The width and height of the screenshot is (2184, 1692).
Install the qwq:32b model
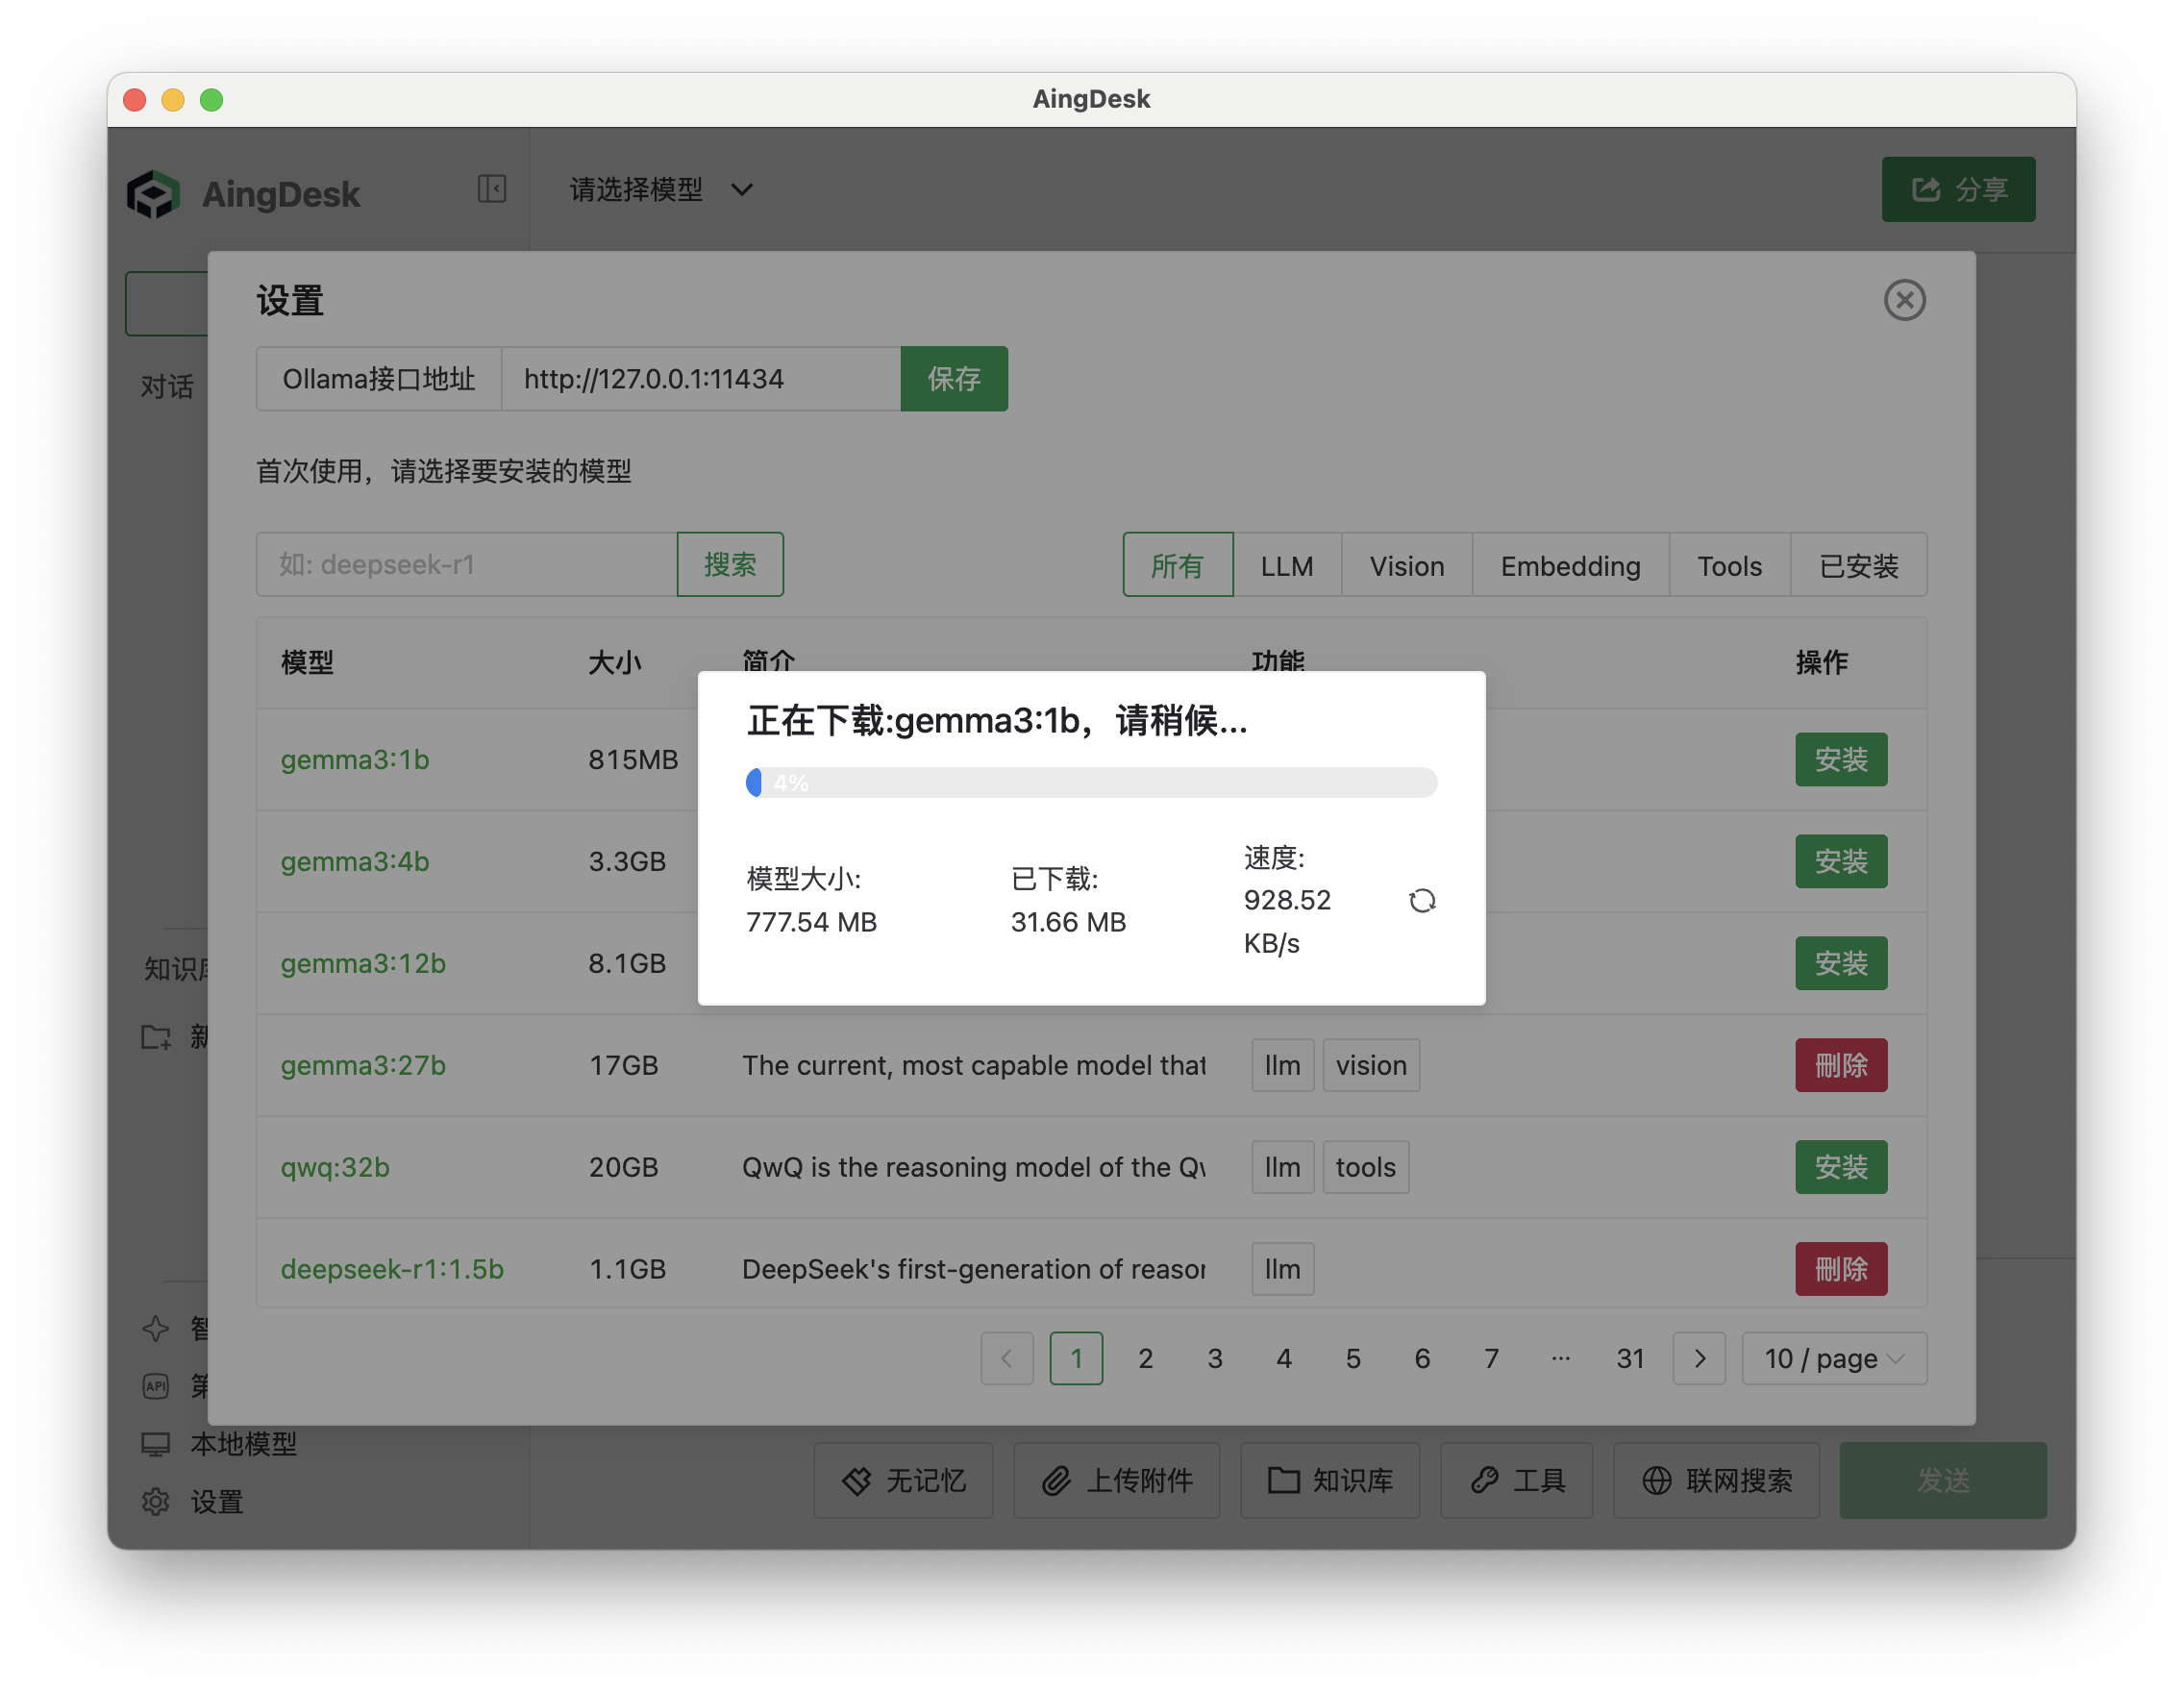(x=1840, y=1167)
